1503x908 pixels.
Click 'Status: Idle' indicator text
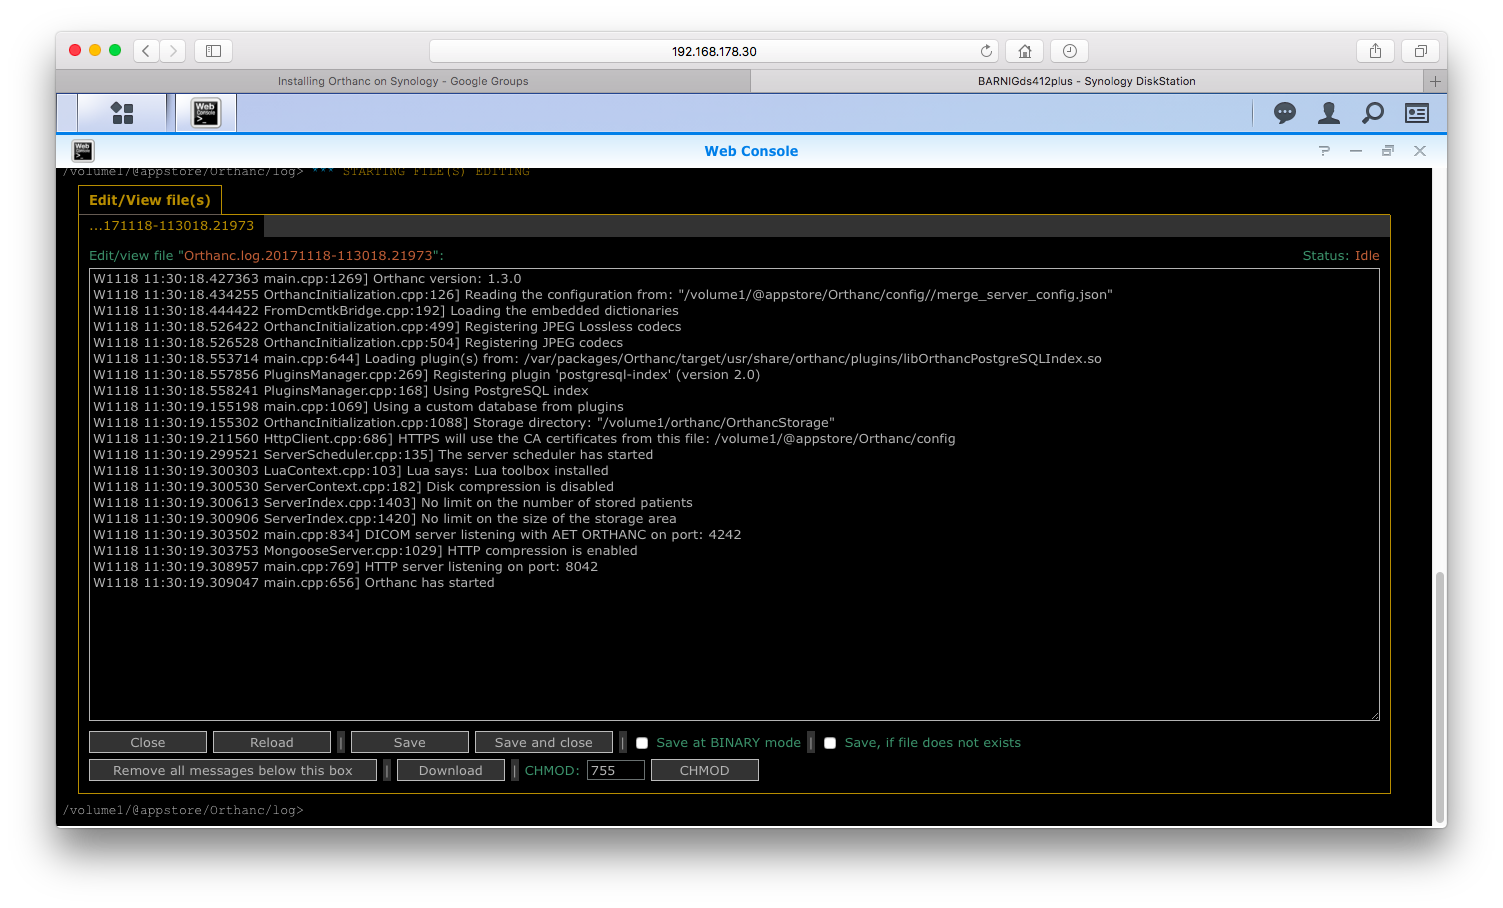coord(1341,256)
